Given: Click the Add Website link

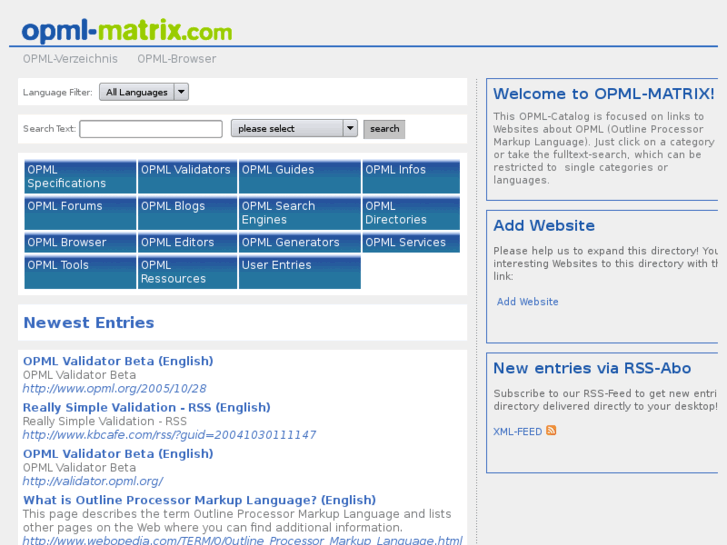Looking at the screenshot, I should tap(527, 301).
